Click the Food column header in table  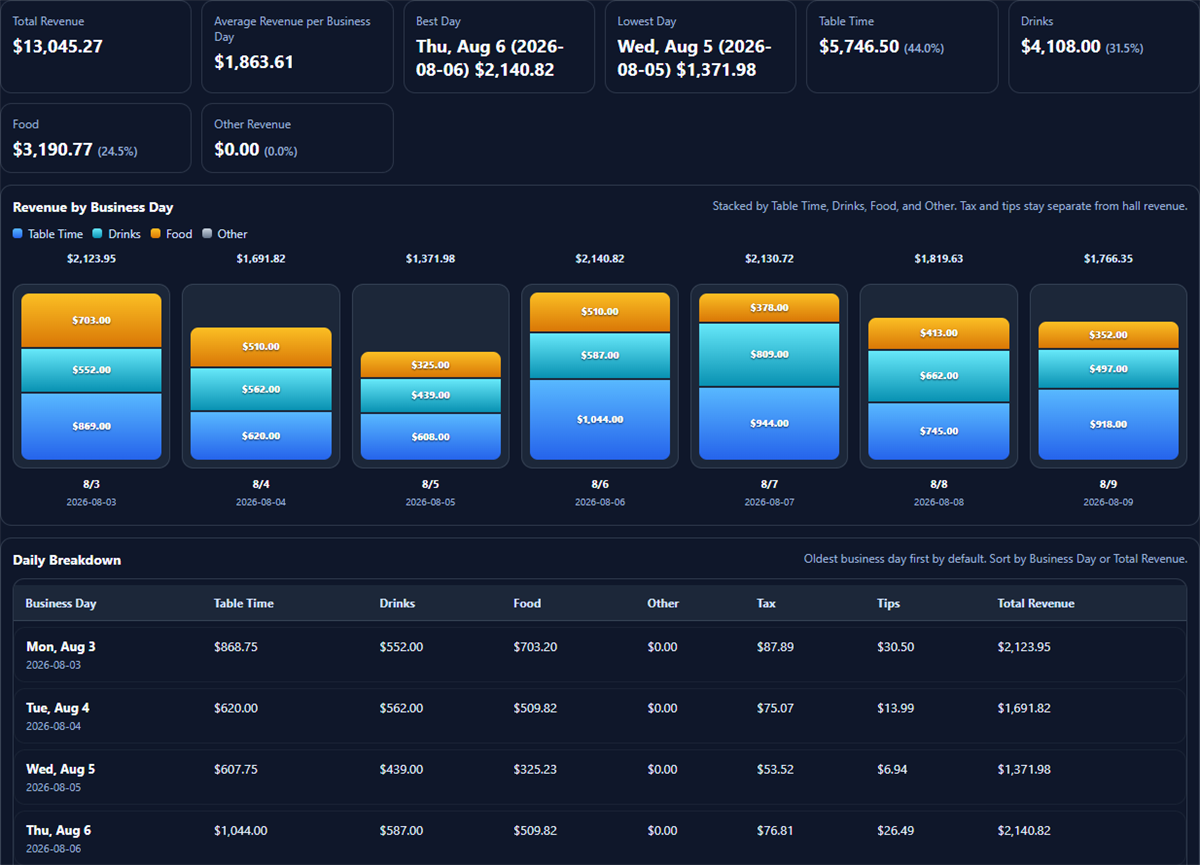point(527,603)
